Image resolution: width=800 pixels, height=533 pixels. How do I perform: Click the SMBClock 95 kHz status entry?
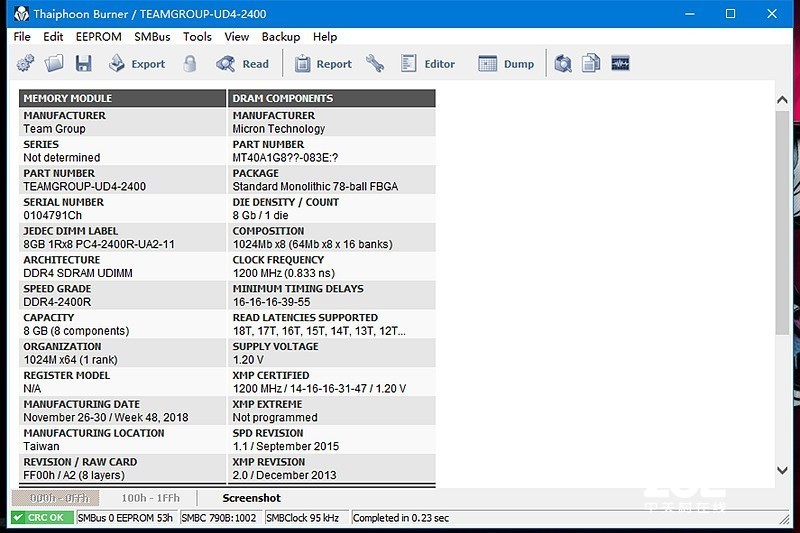303,518
